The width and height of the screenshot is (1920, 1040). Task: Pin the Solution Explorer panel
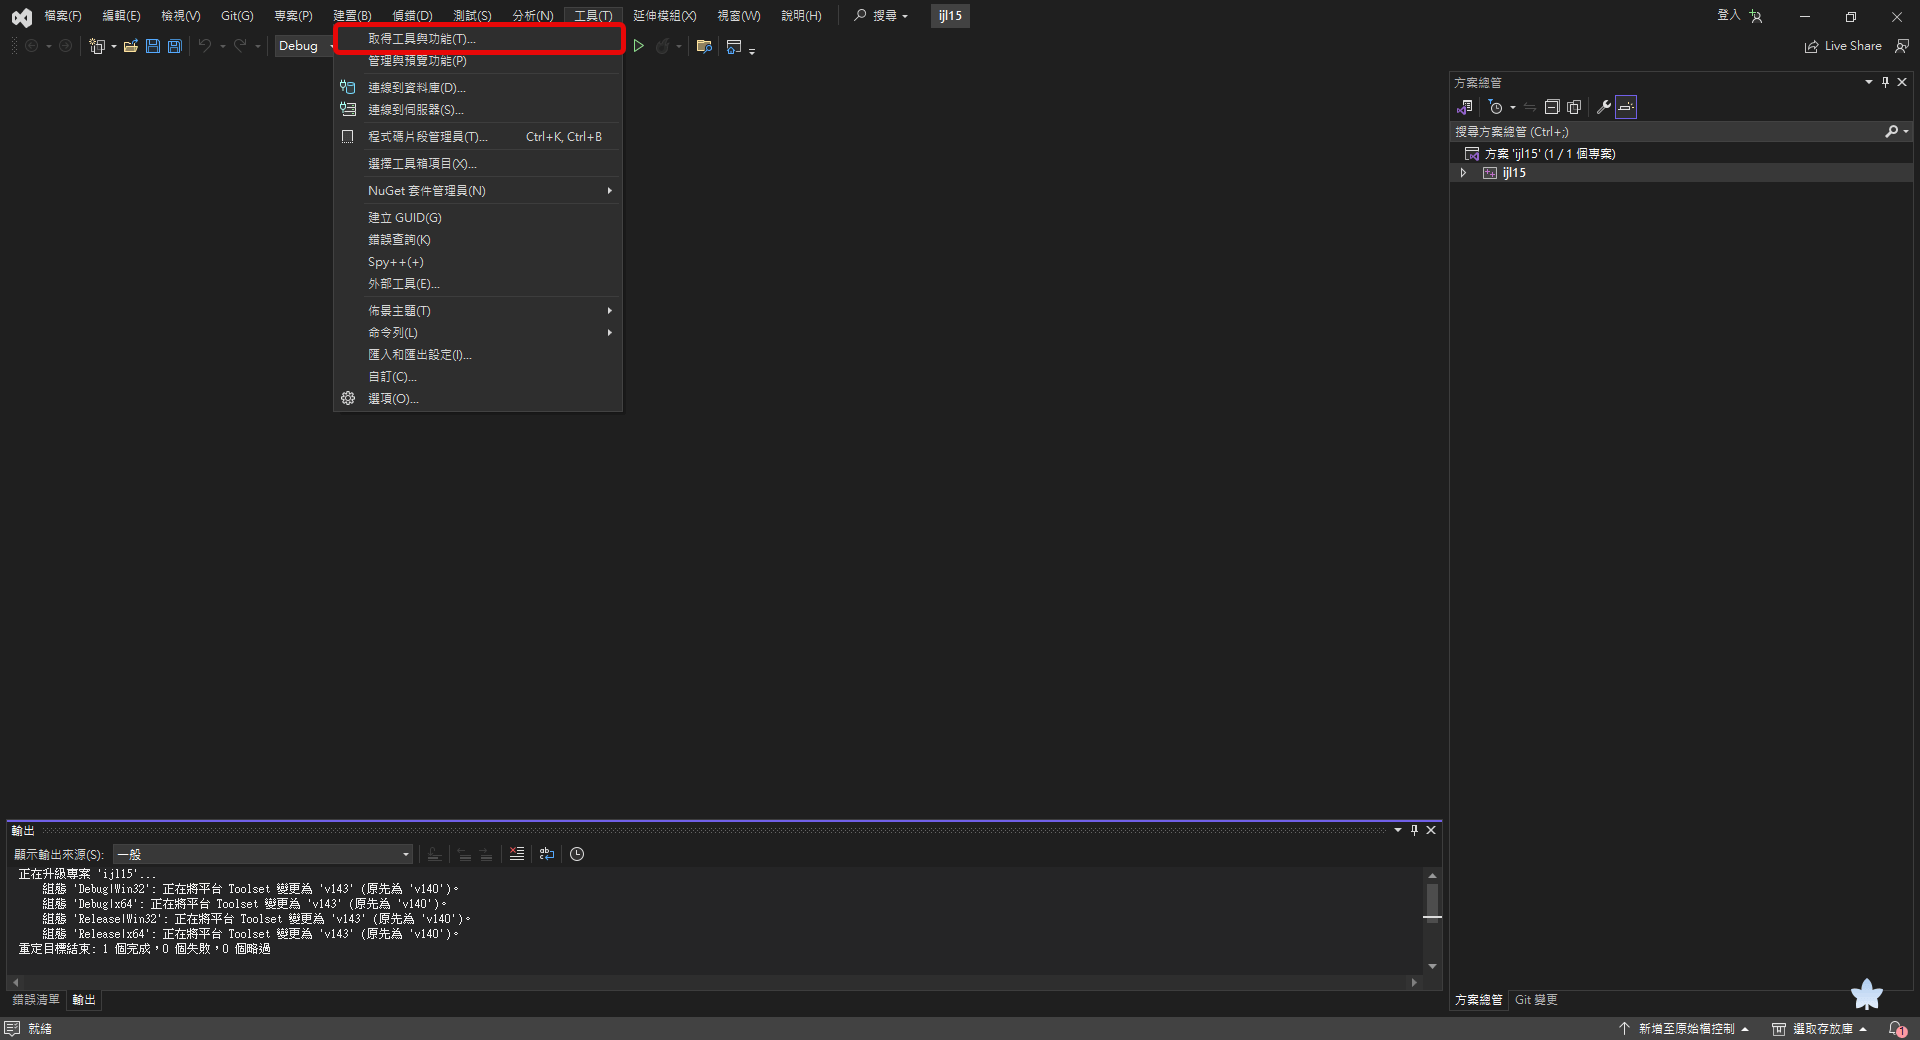[x=1885, y=82]
